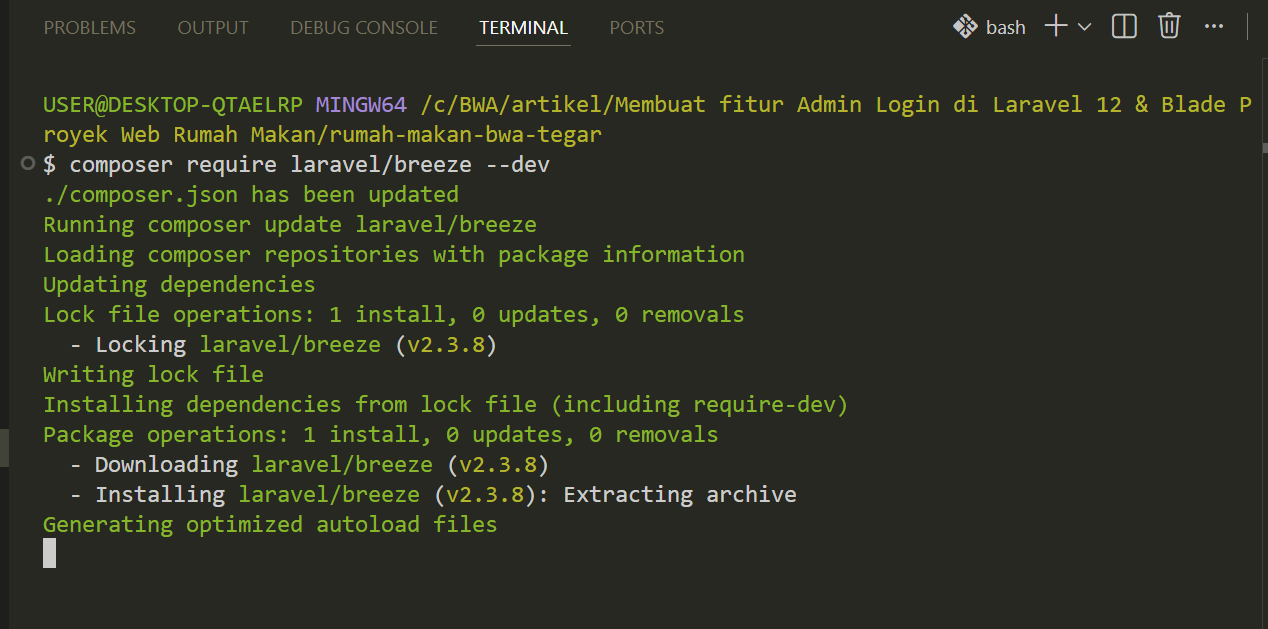
Task: Split the terminal panel
Action: 1124,27
